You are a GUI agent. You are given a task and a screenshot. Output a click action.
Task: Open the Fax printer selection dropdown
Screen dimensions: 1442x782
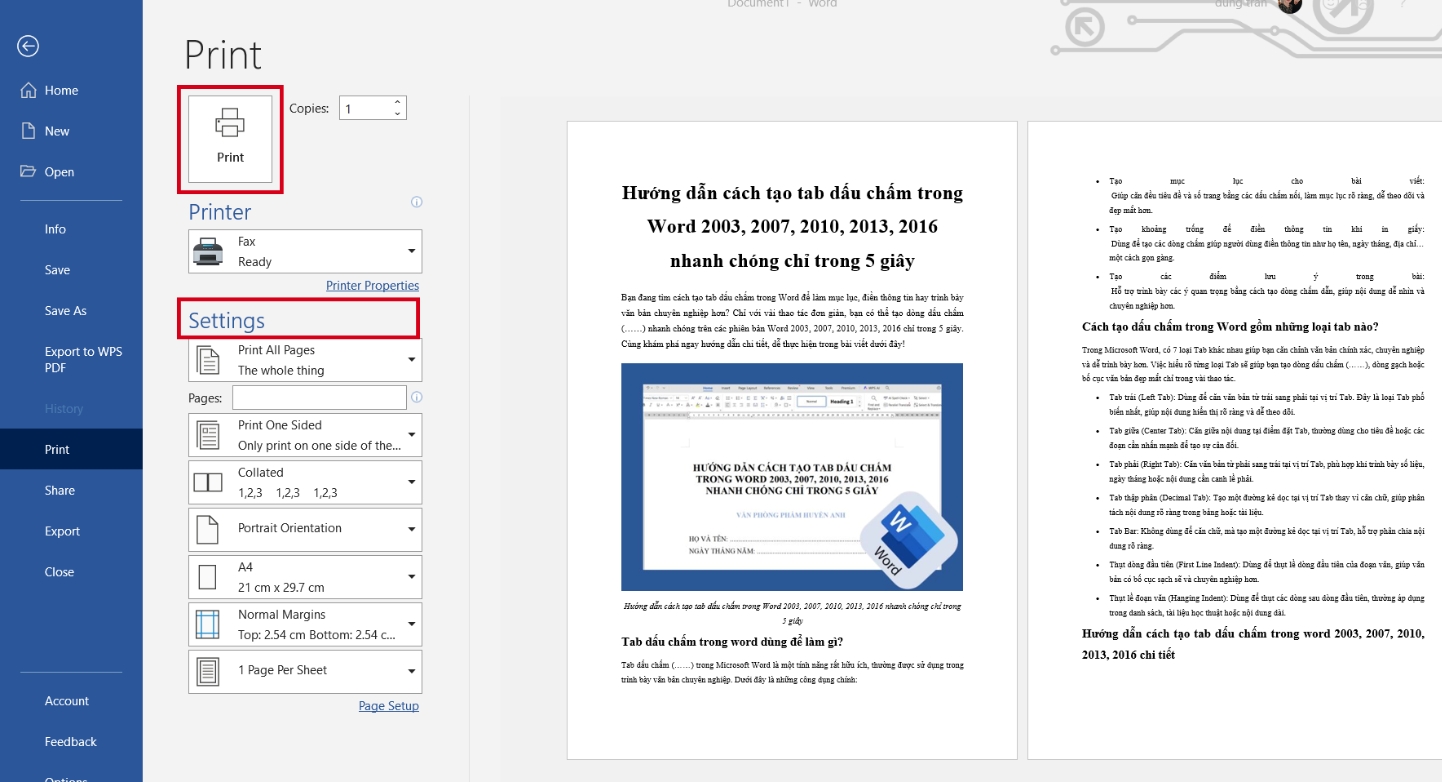[305, 251]
